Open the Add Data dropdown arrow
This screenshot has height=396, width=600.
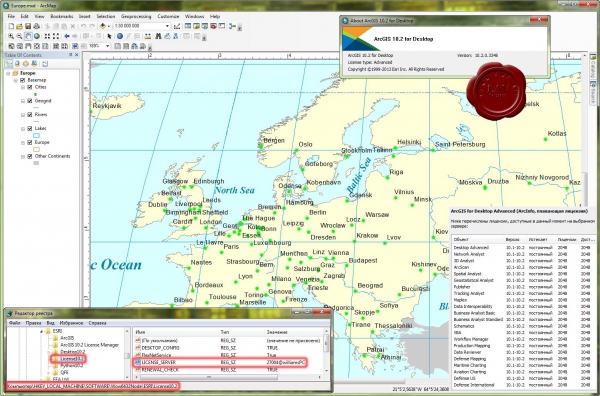tap(109, 26)
